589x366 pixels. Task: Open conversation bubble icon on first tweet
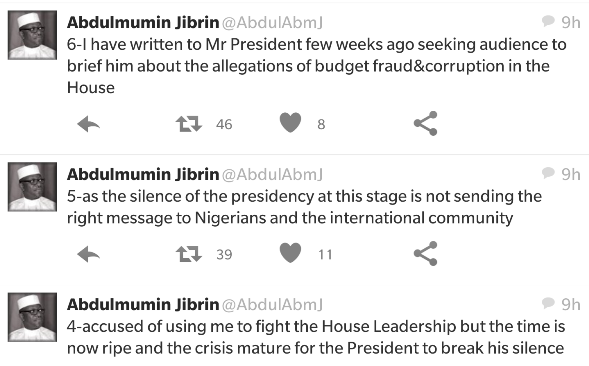(548, 21)
